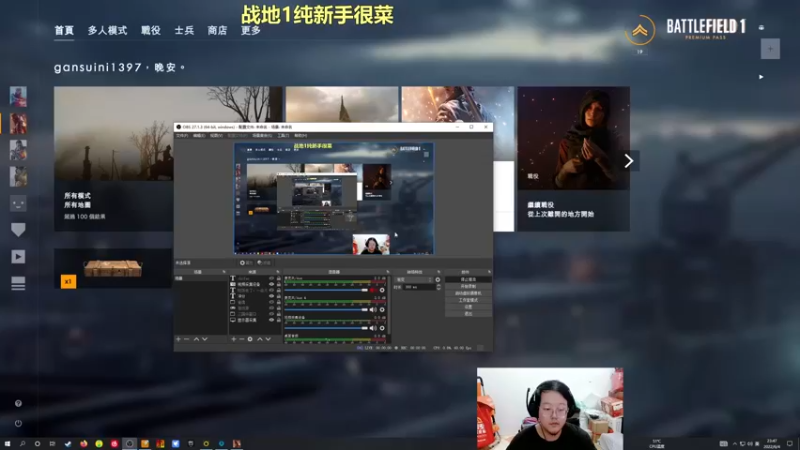This screenshot has height=450, width=800.
Task: Open the 更多 tab
Action: tap(251, 30)
